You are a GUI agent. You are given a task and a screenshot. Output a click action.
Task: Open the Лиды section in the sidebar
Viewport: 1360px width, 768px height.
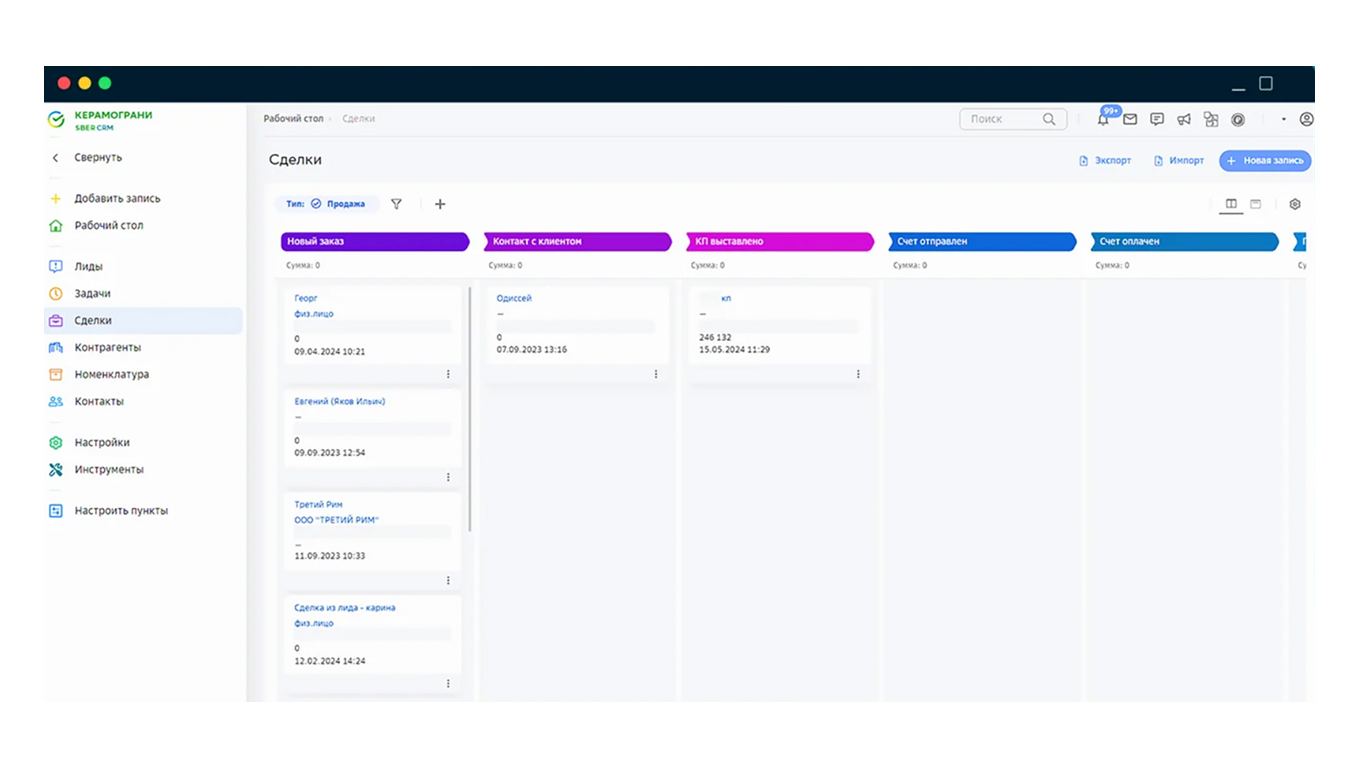tap(89, 266)
